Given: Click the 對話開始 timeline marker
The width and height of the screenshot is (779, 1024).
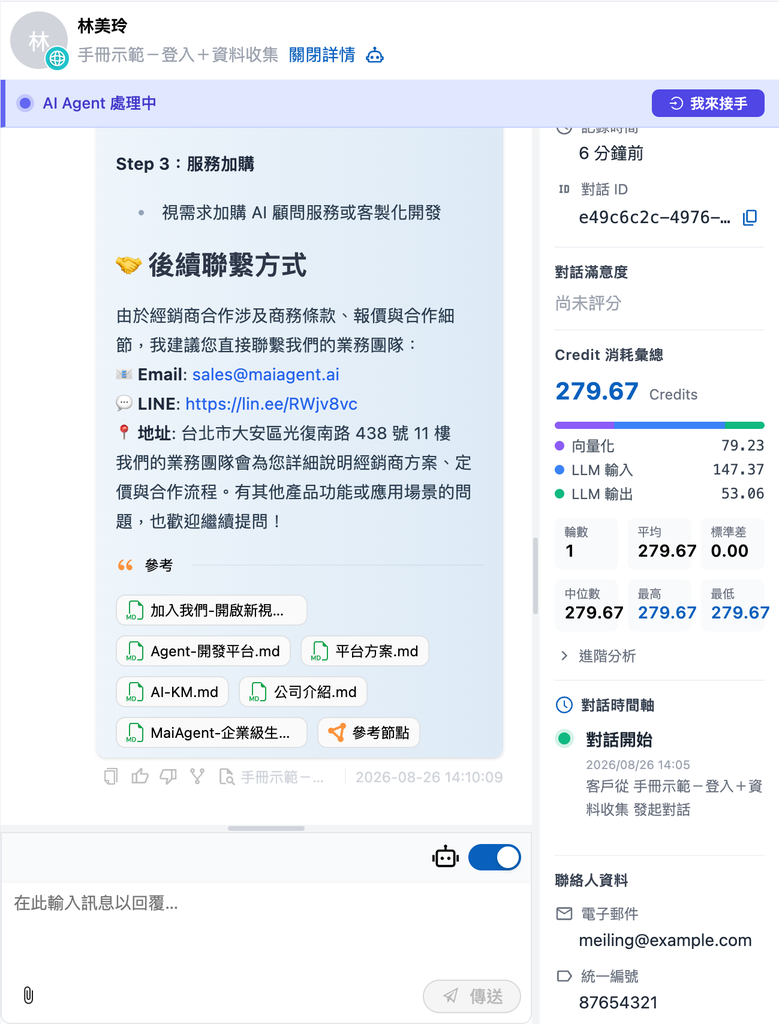Looking at the screenshot, I should pos(564,739).
